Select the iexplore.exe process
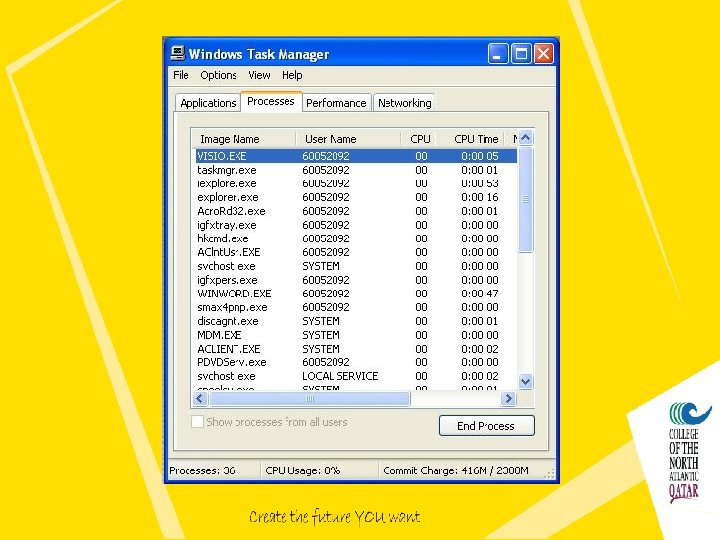This screenshot has width=720, height=540. click(356, 183)
